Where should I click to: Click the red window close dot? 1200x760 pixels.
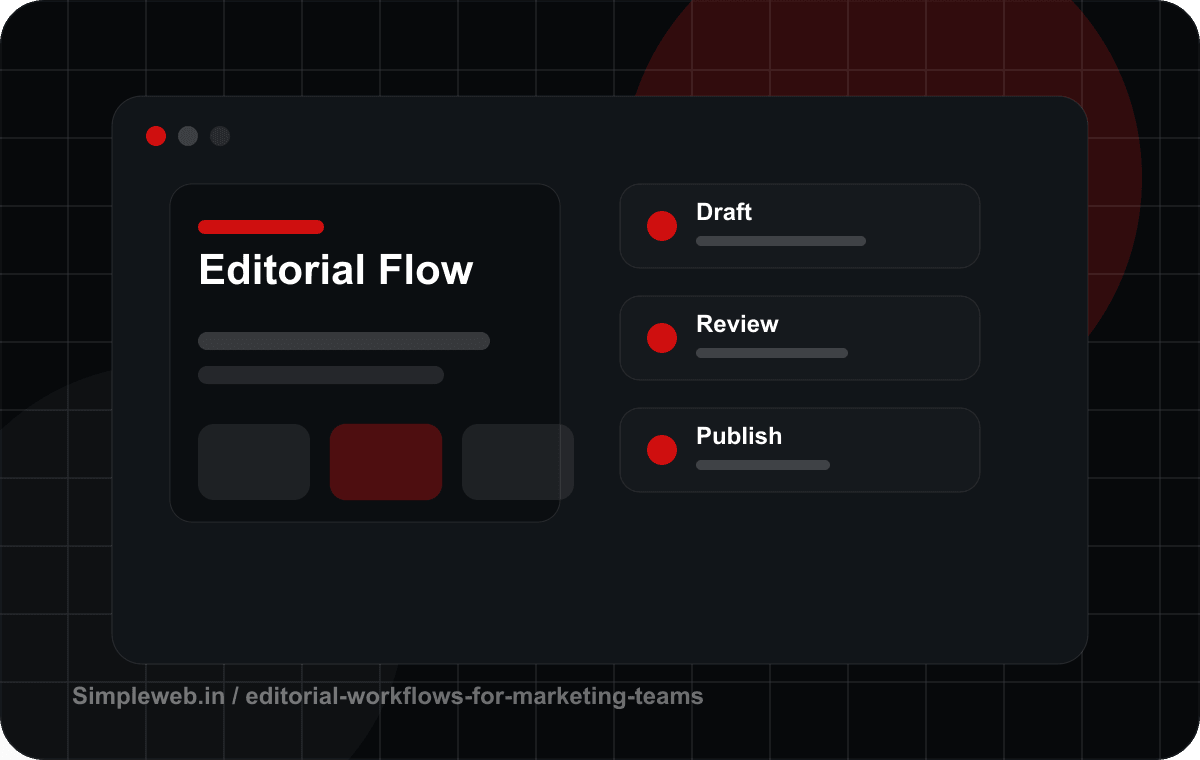point(156,136)
